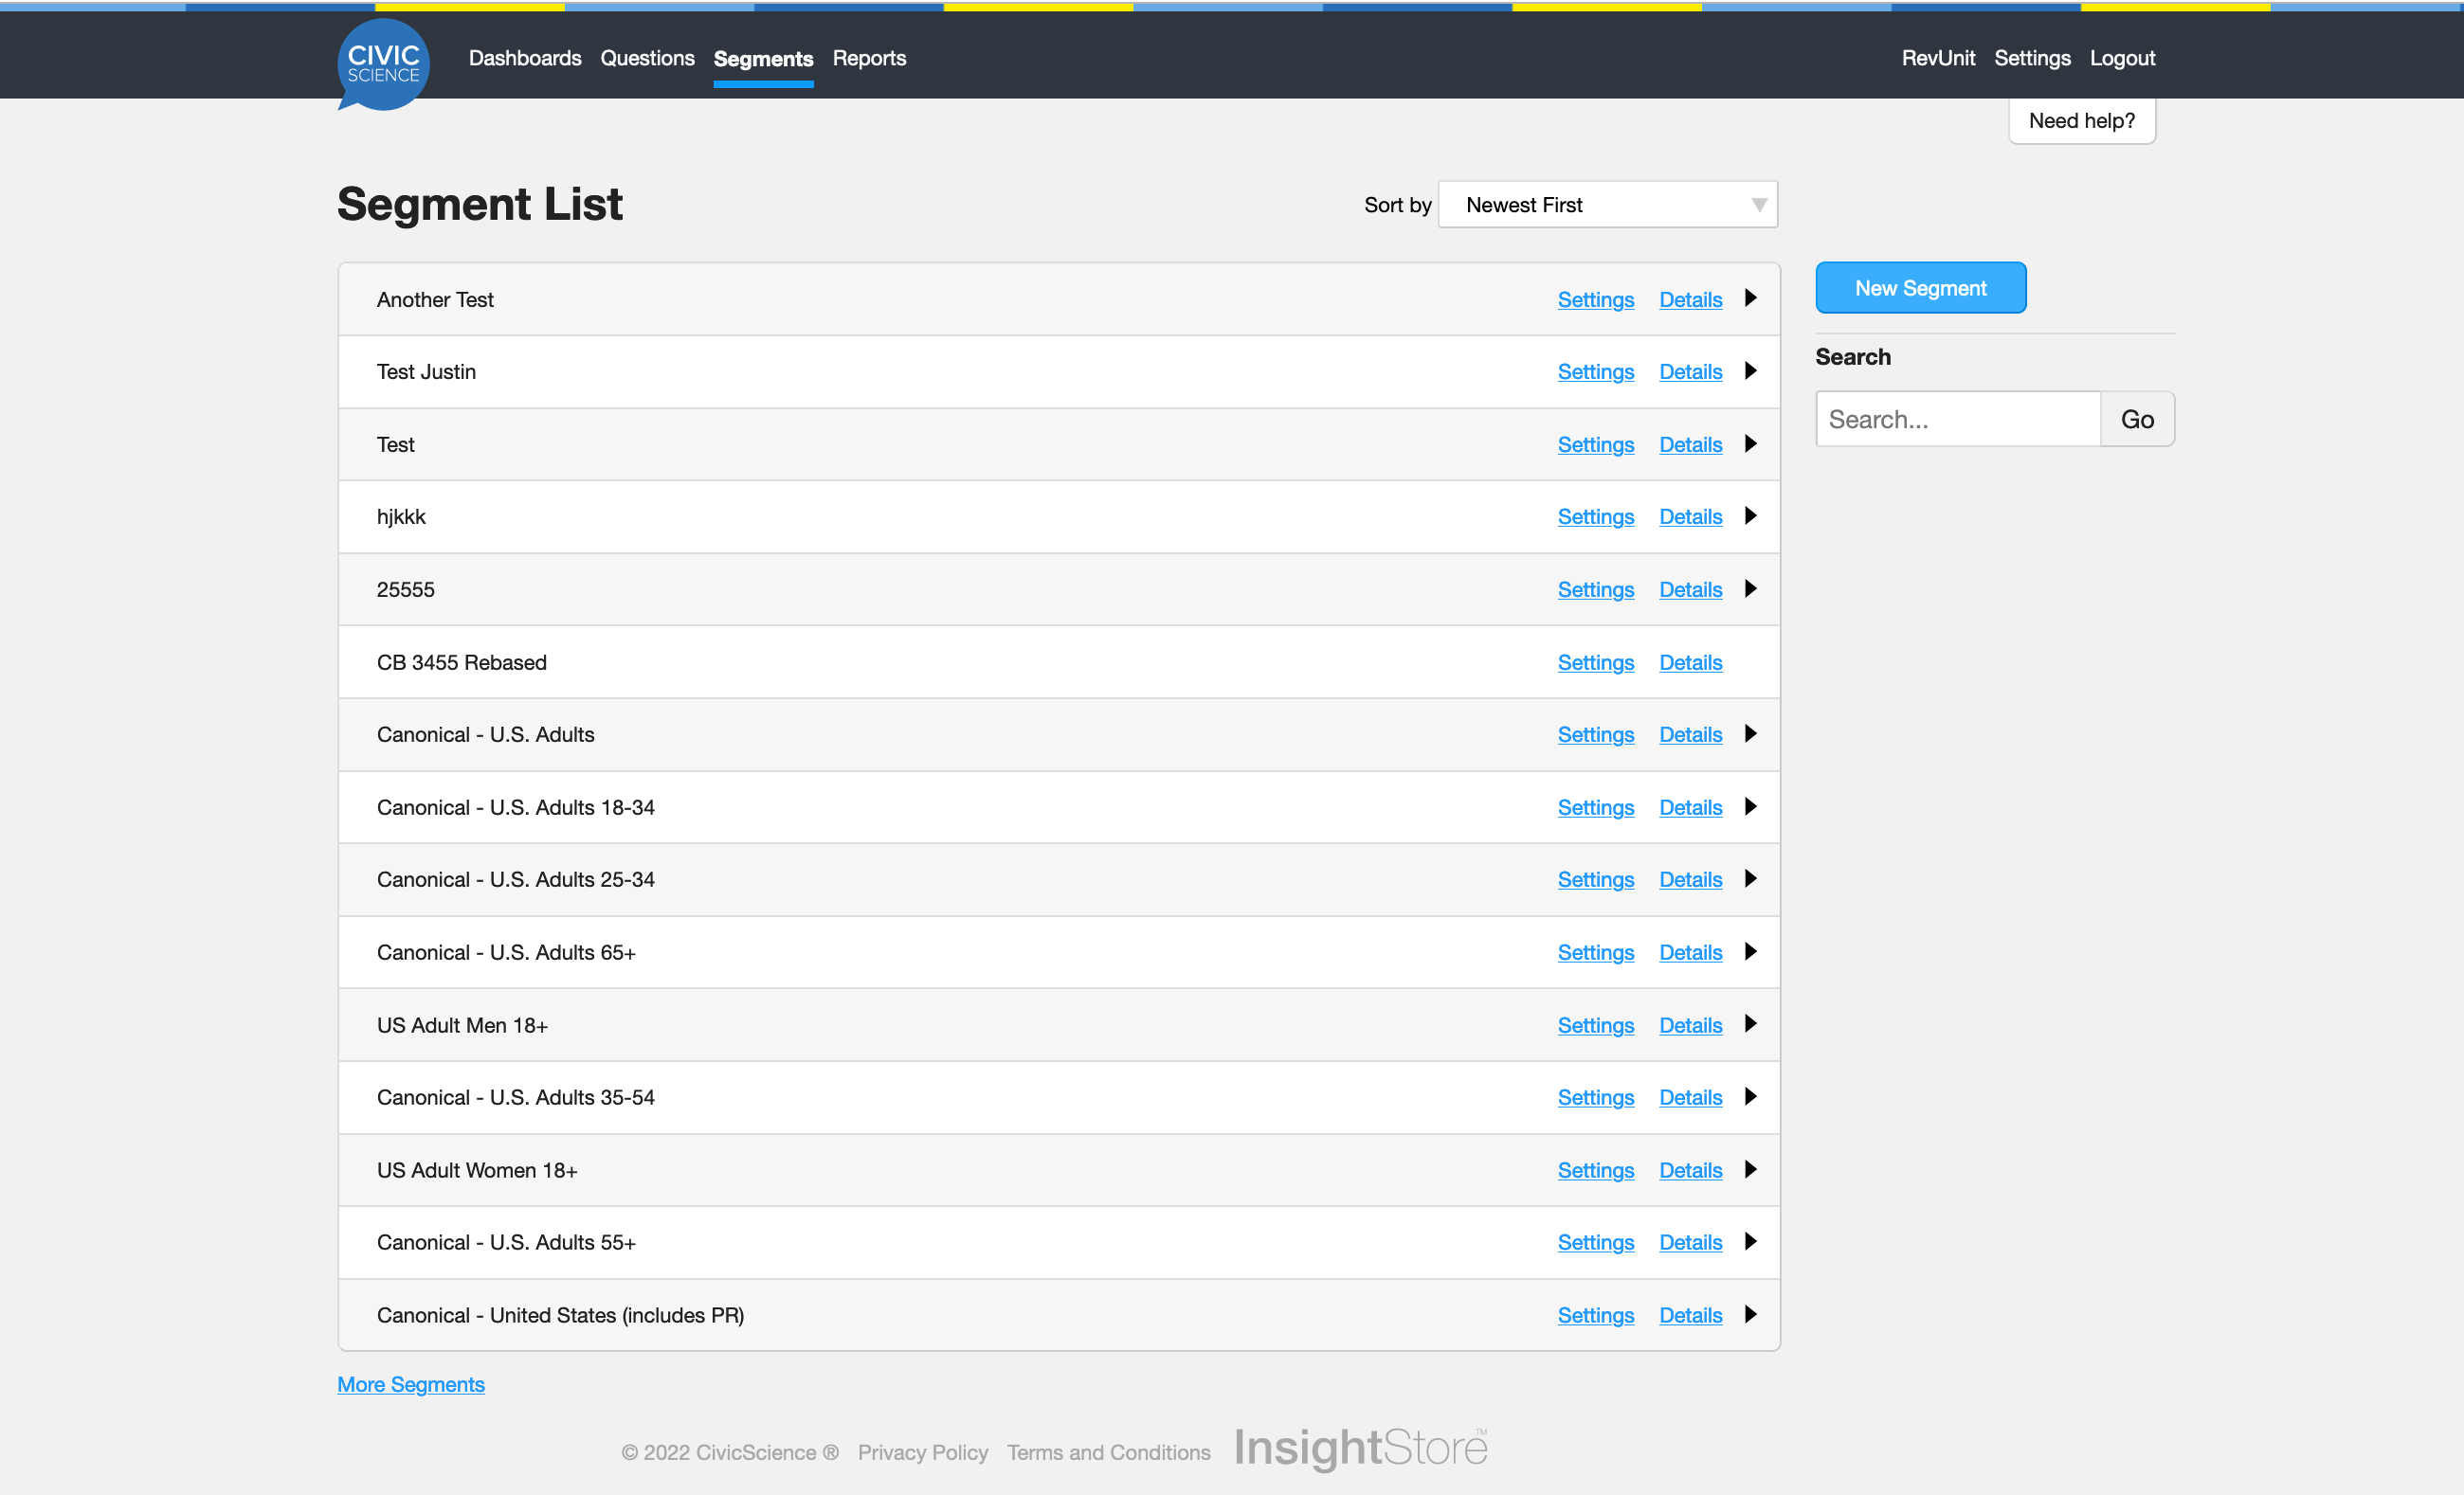Click the New Segment button
The image size is (2464, 1495).
(1920, 288)
